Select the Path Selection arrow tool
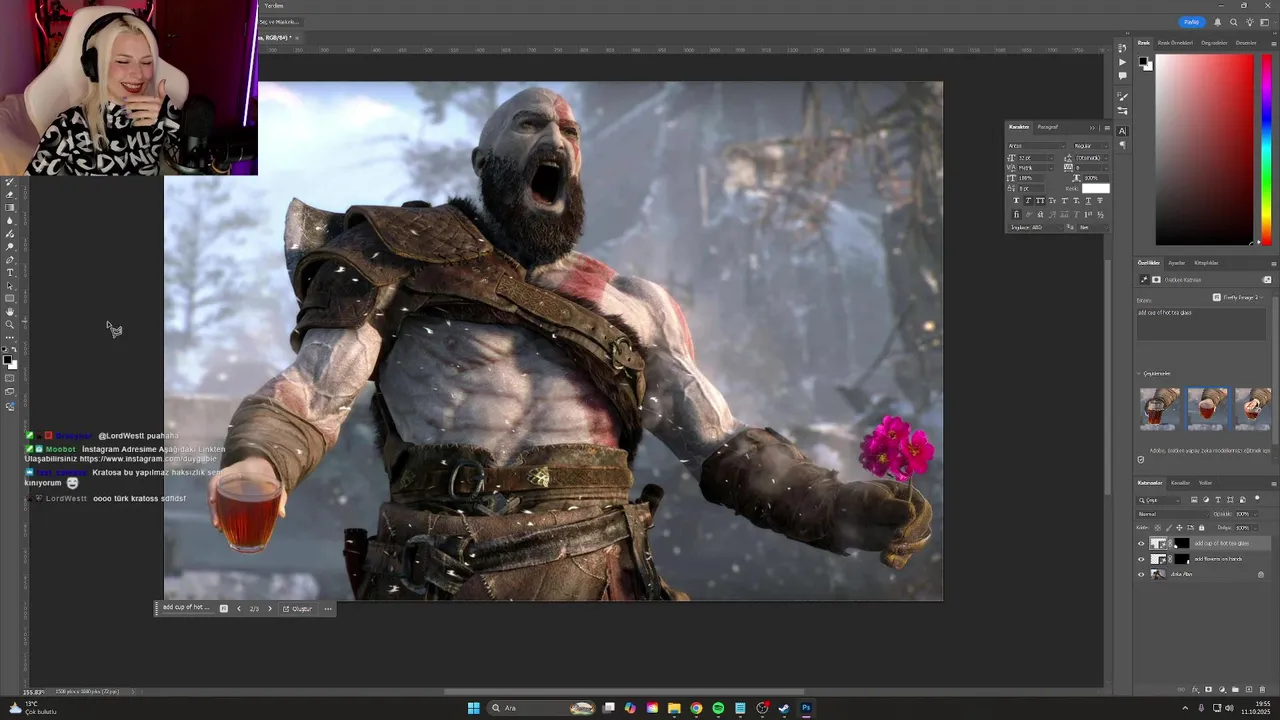This screenshot has width=1280, height=720. (10, 286)
